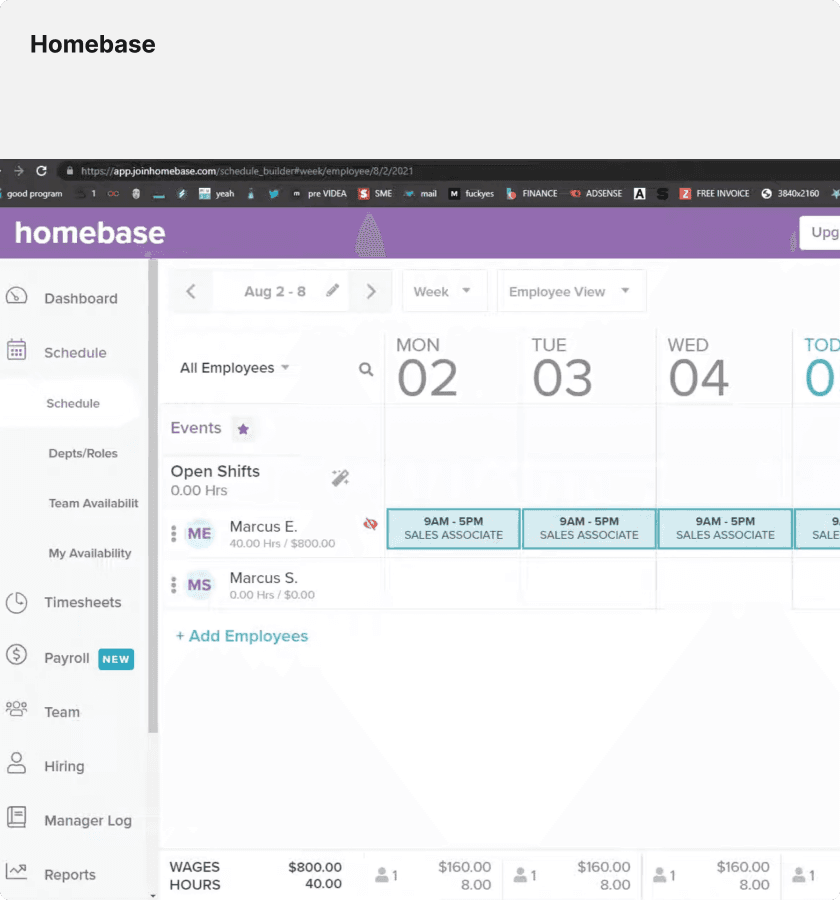This screenshot has height=900, width=840.
Task: Click Marcus S.'s empty Monday cell
Action: point(453,584)
